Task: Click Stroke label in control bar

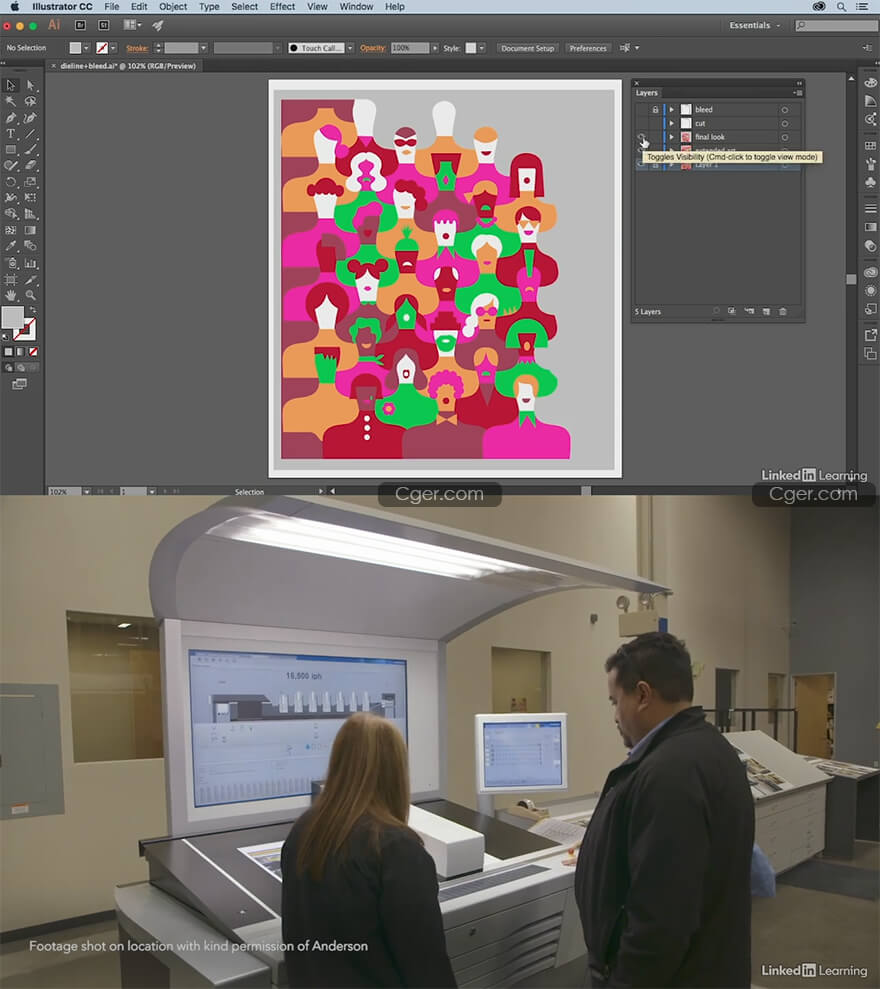Action: click(x=137, y=48)
